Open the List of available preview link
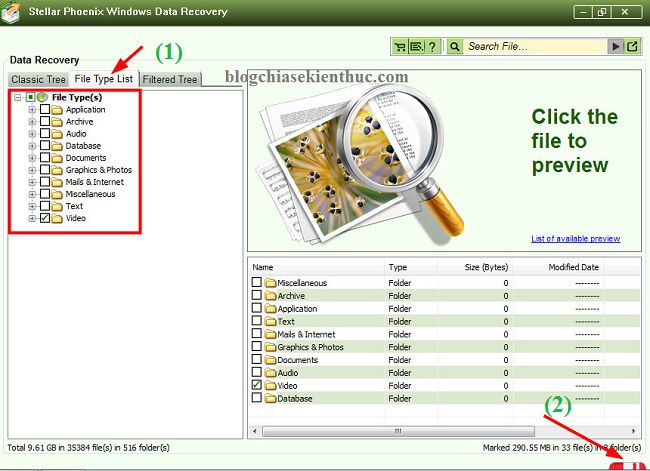The height and width of the screenshot is (471, 650). (576, 239)
